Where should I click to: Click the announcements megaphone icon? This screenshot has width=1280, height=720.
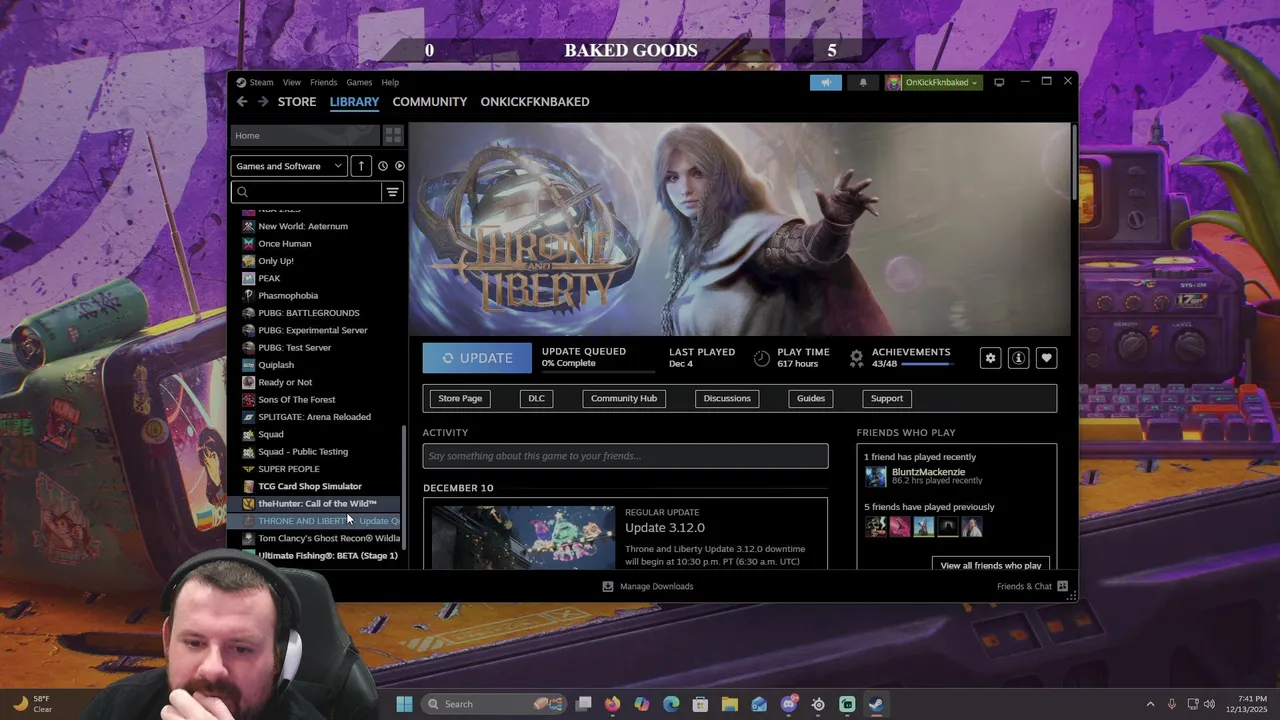826,82
